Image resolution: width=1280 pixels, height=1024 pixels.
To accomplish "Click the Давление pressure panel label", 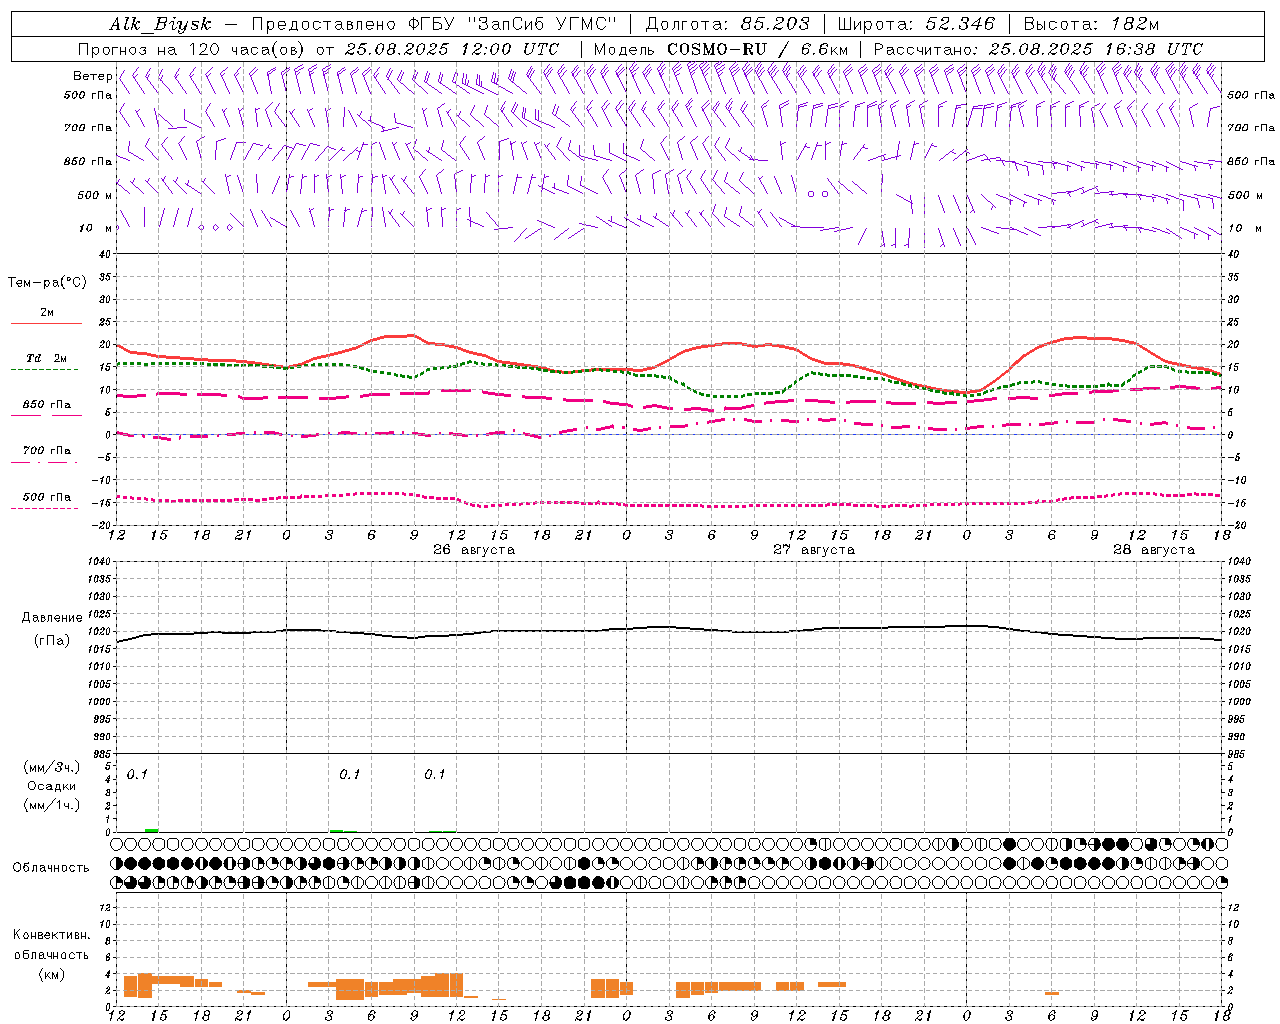I will [x=52, y=618].
